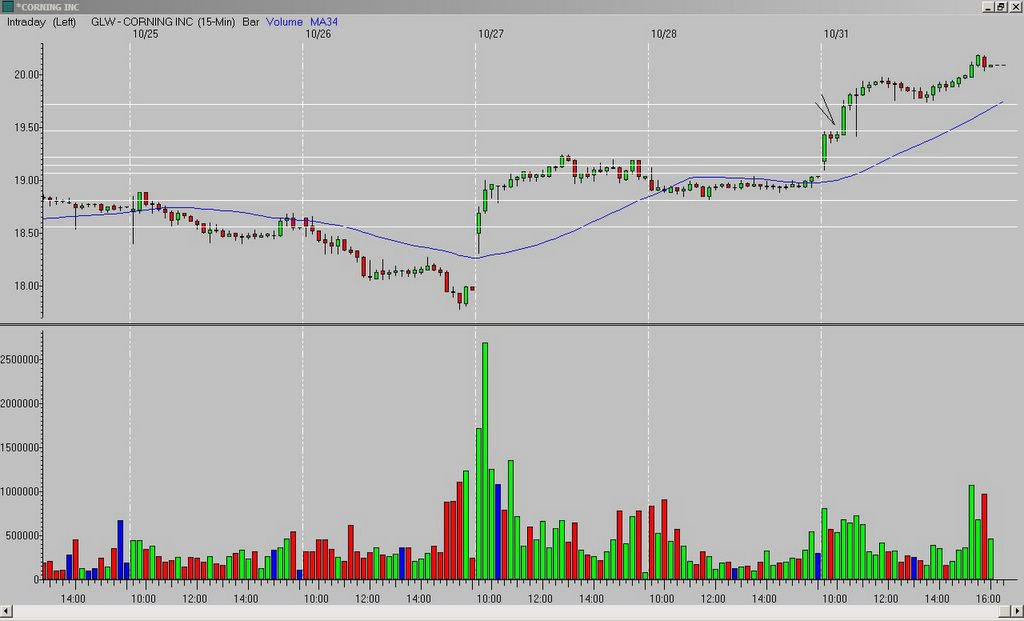Click the 1500000 volume axis label

[20, 447]
